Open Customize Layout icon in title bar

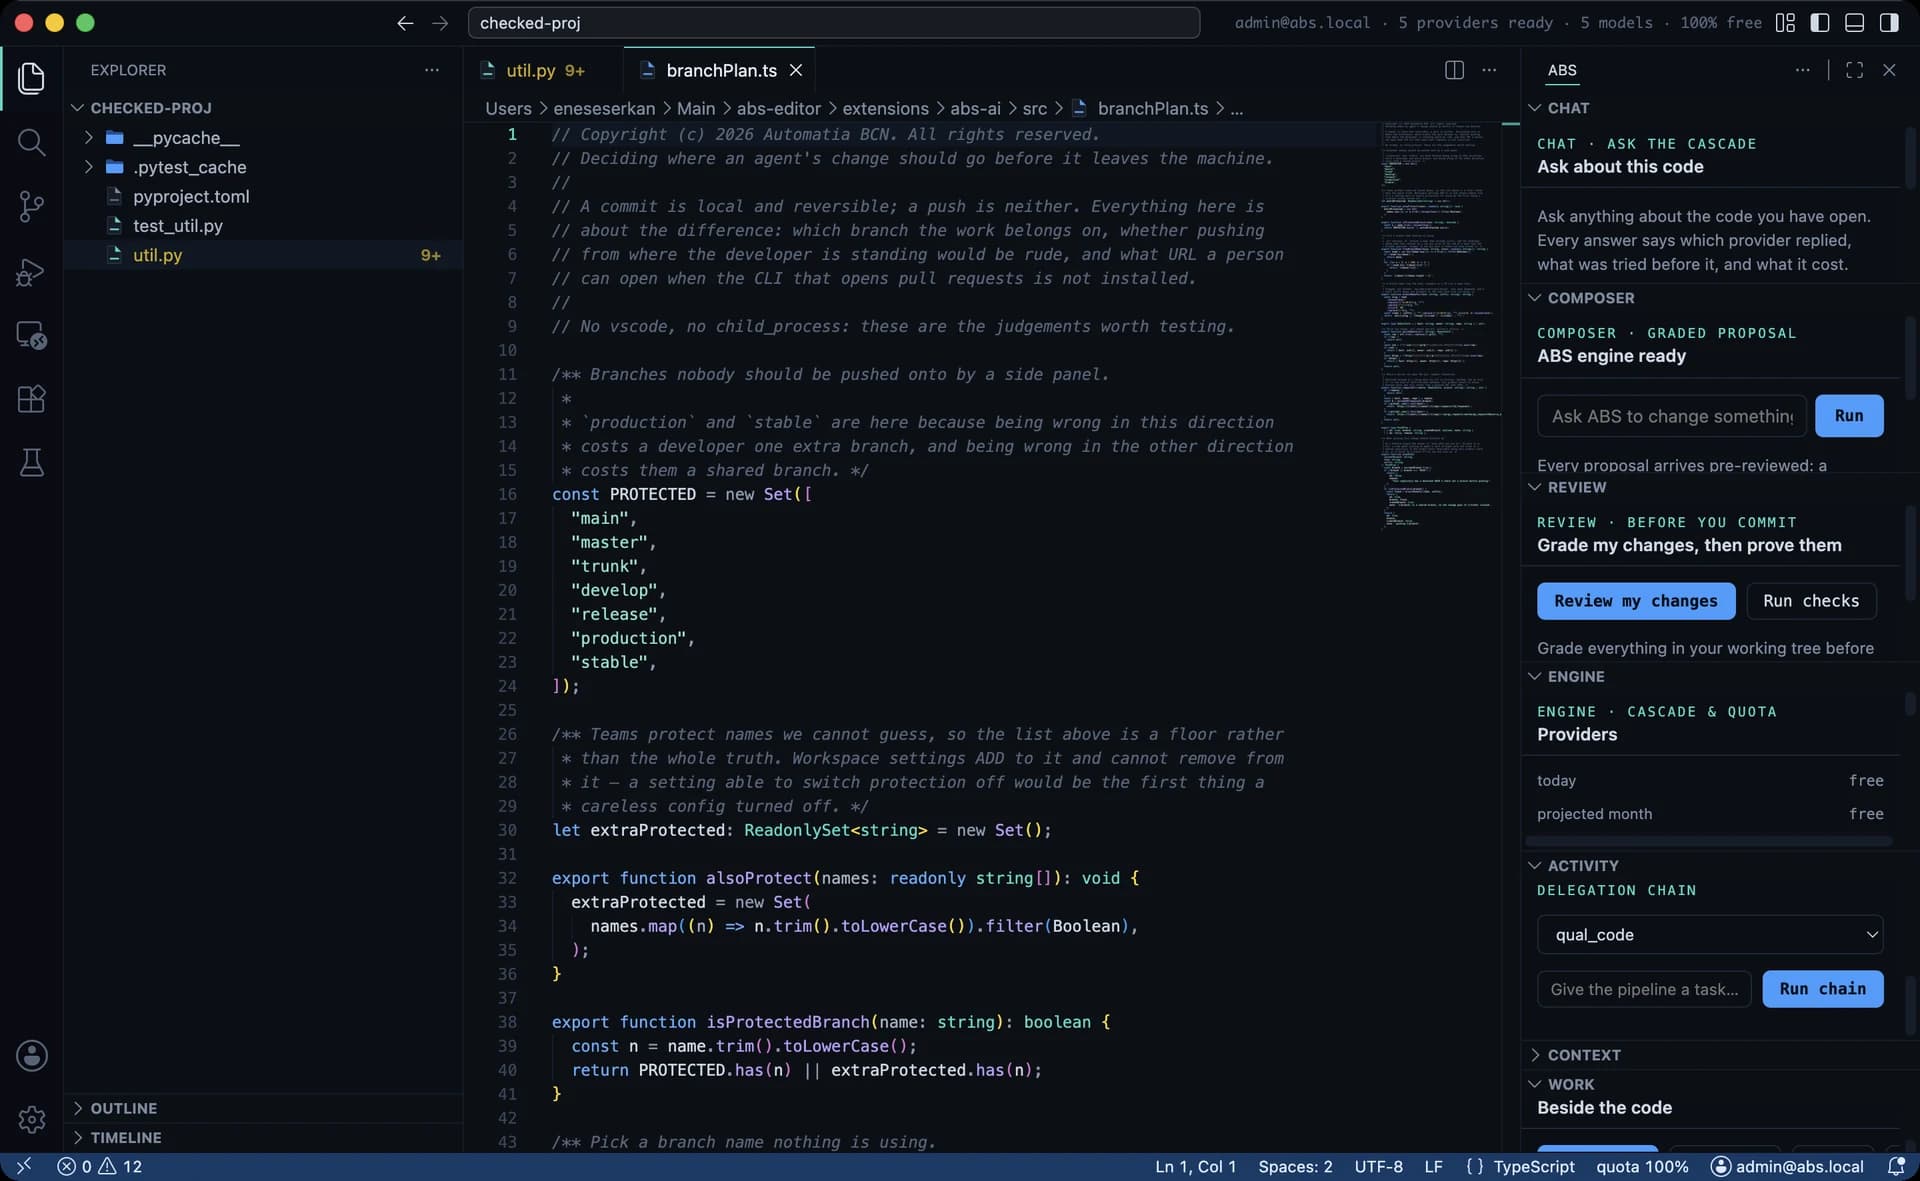[x=1785, y=23]
